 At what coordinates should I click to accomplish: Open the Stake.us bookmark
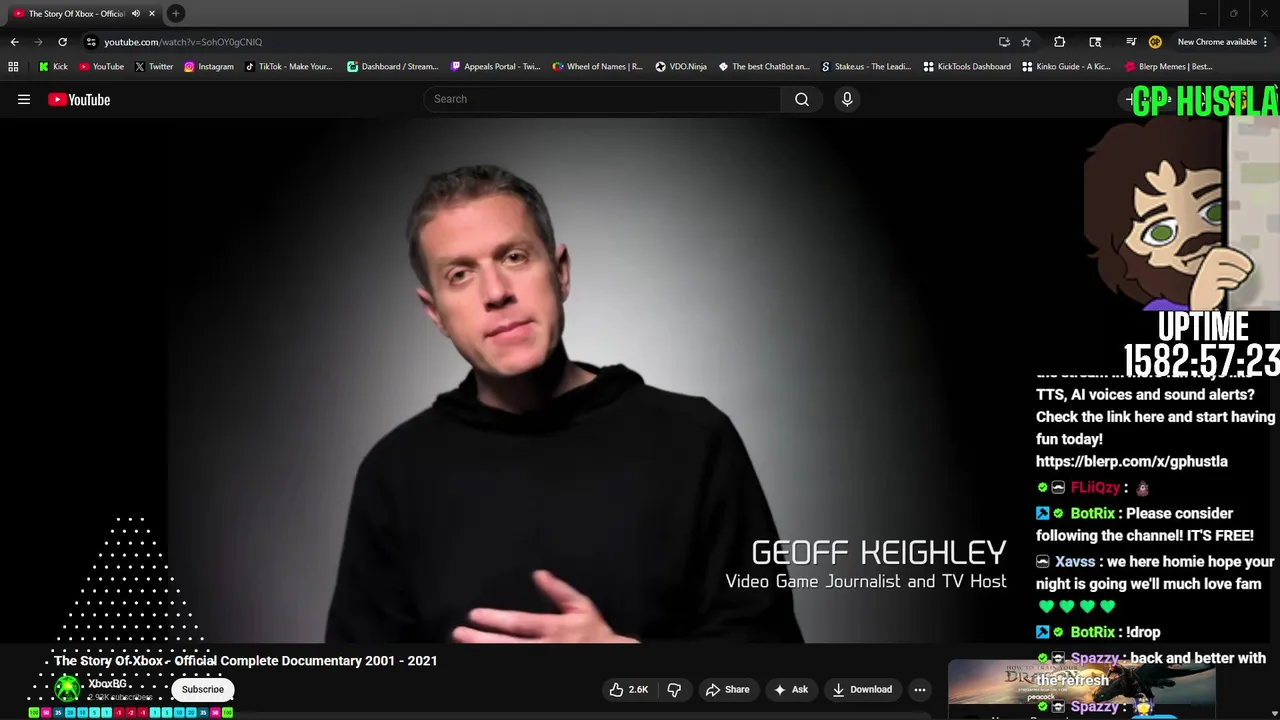click(x=866, y=67)
